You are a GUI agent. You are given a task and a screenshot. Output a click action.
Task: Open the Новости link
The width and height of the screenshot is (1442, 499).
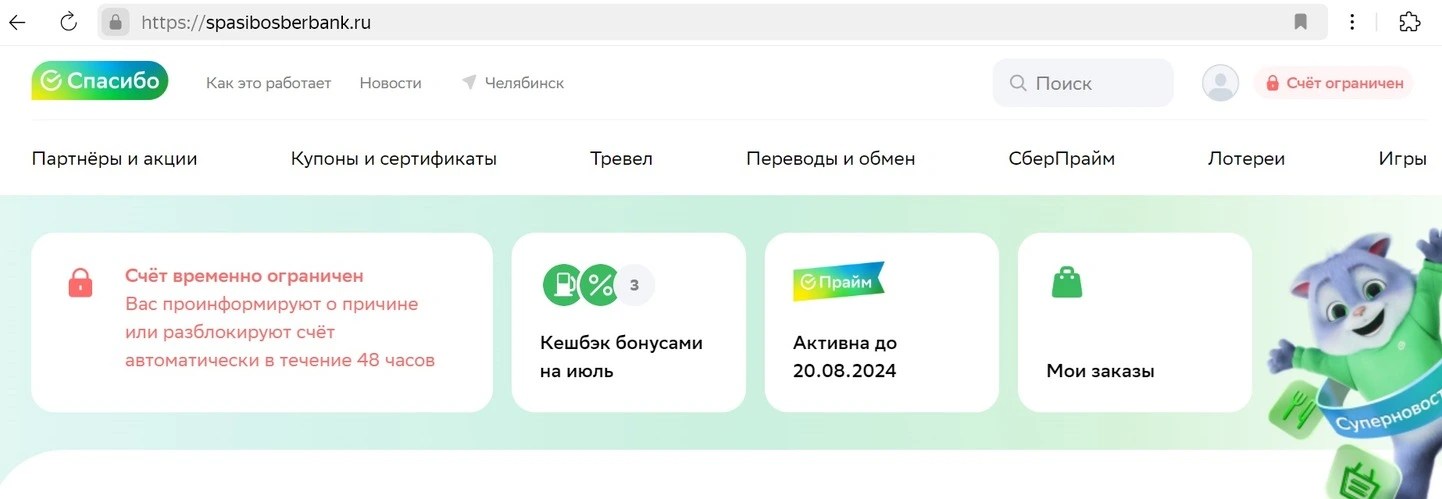(x=390, y=83)
